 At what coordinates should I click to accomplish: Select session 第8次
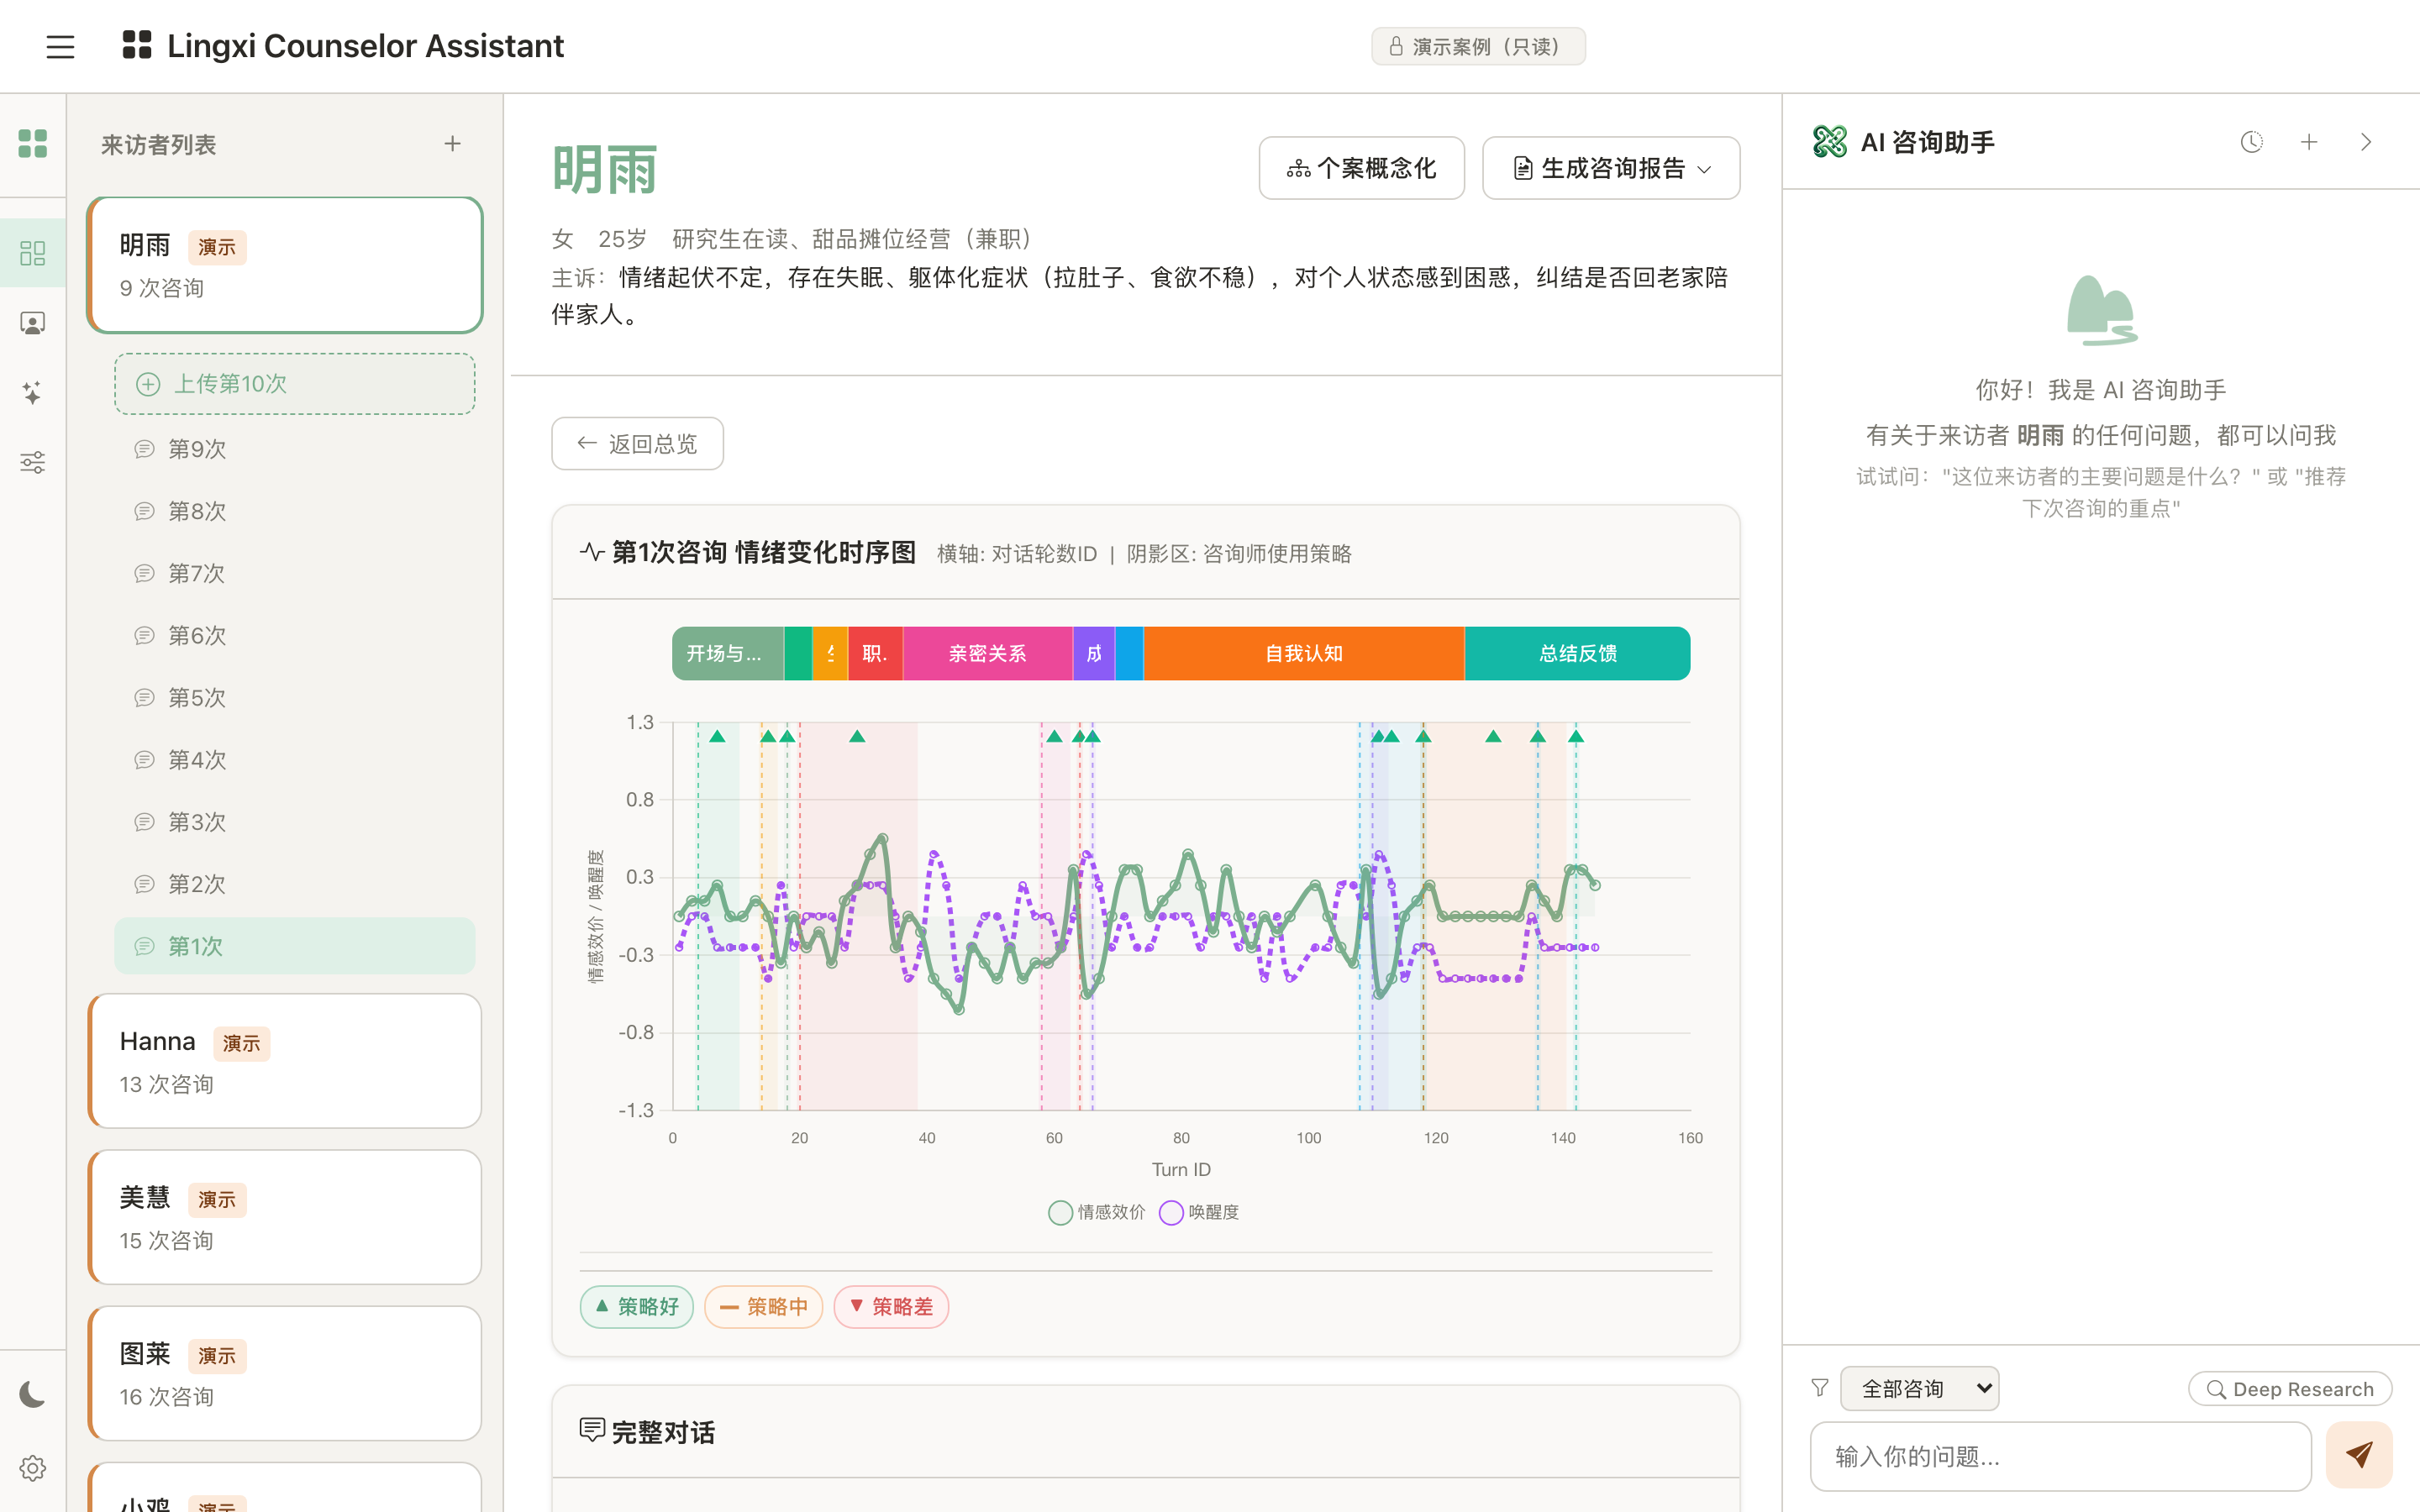click(x=294, y=511)
